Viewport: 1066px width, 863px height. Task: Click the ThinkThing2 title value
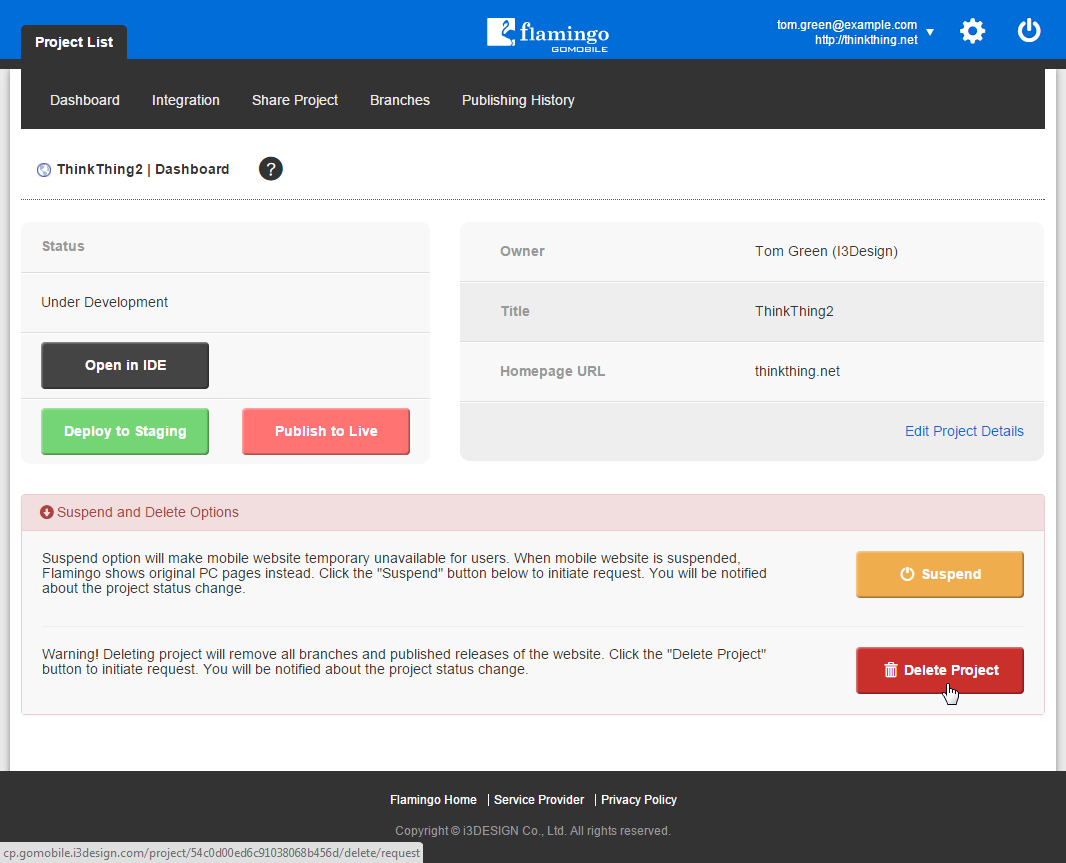coord(794,311)
